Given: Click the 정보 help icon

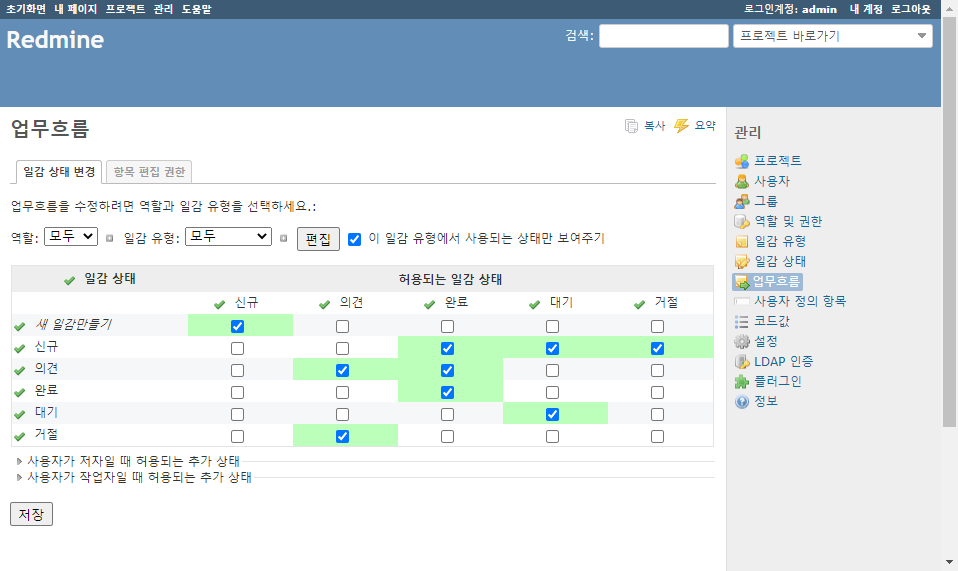Looking at the screenshot, I should pos(742,402).
